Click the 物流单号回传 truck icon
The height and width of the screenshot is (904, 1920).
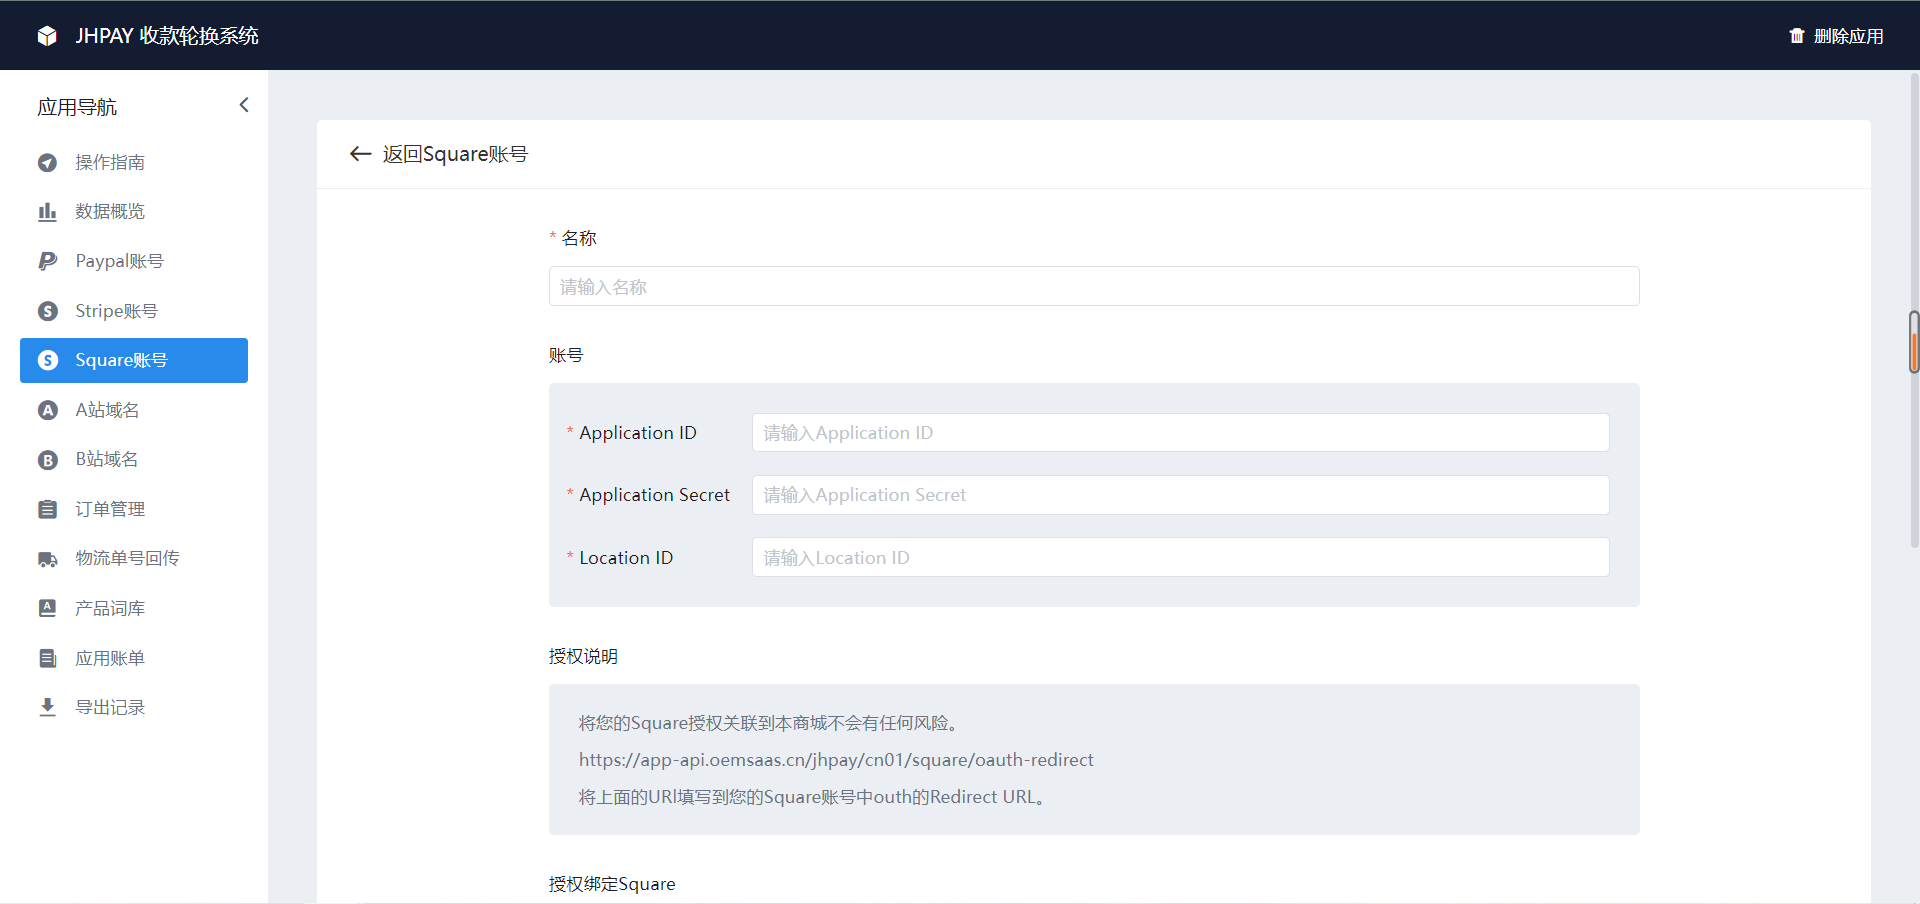[x=47, y=559]
